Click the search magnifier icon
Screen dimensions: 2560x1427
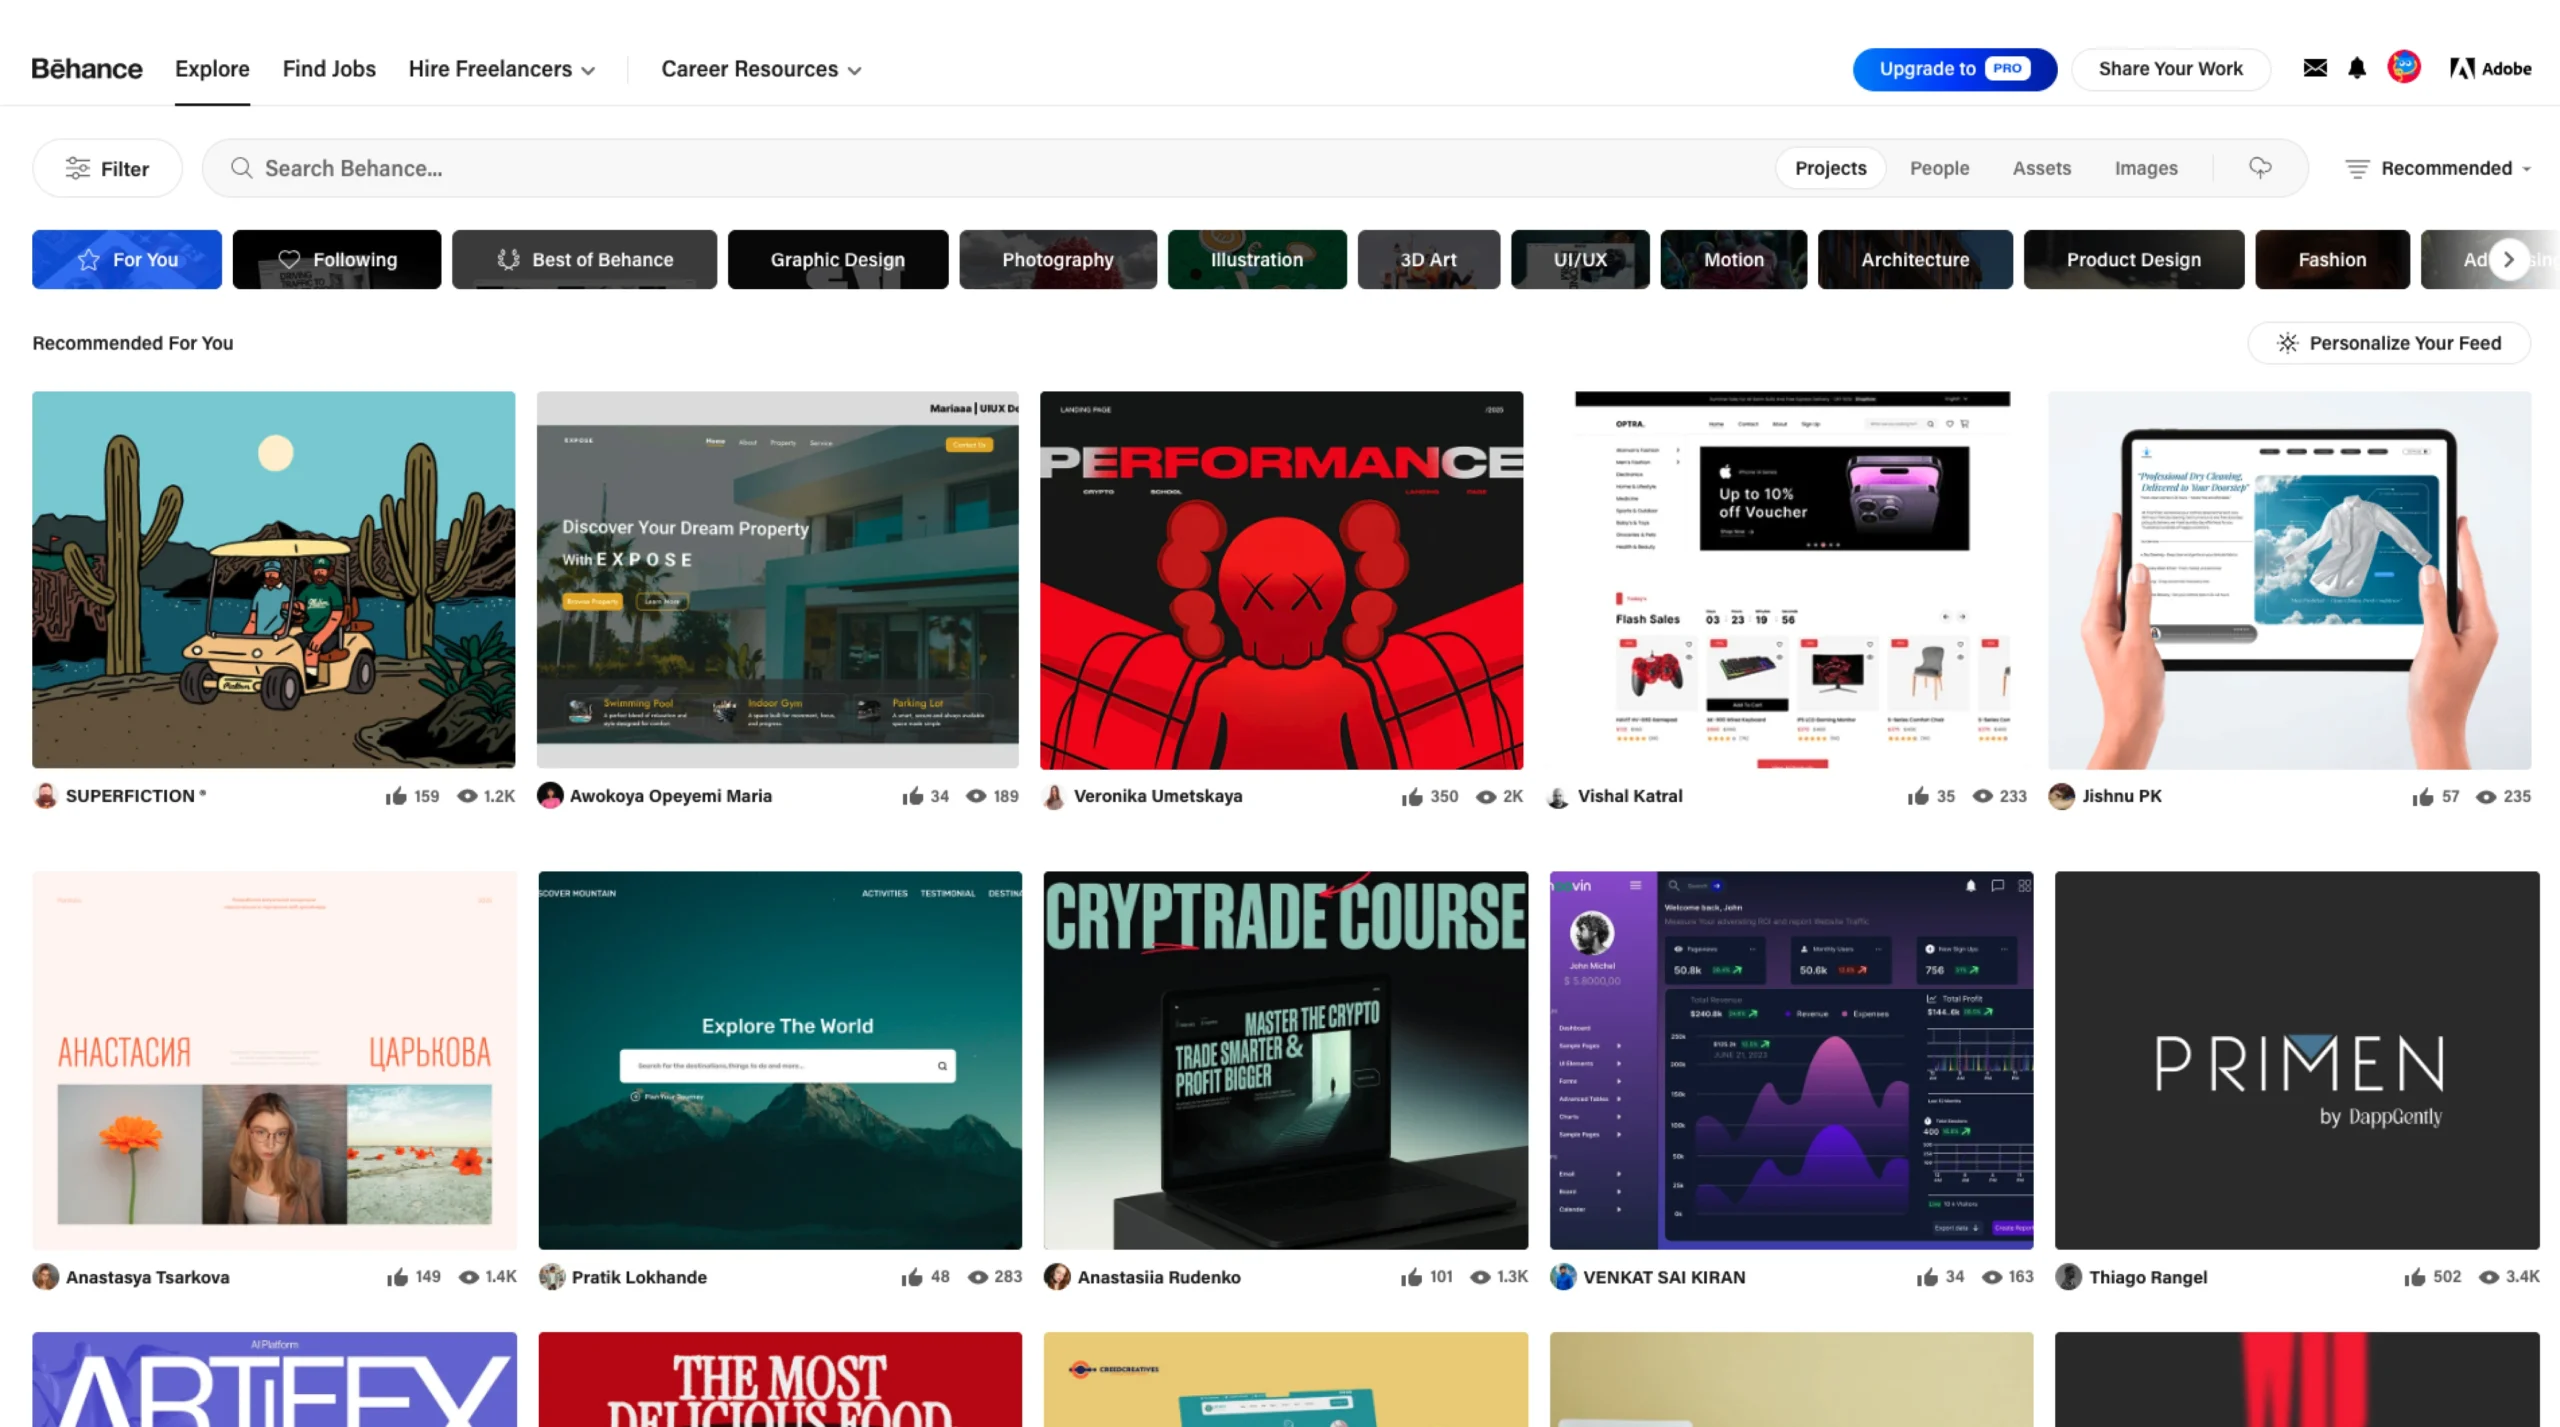[x=241, y=168]
